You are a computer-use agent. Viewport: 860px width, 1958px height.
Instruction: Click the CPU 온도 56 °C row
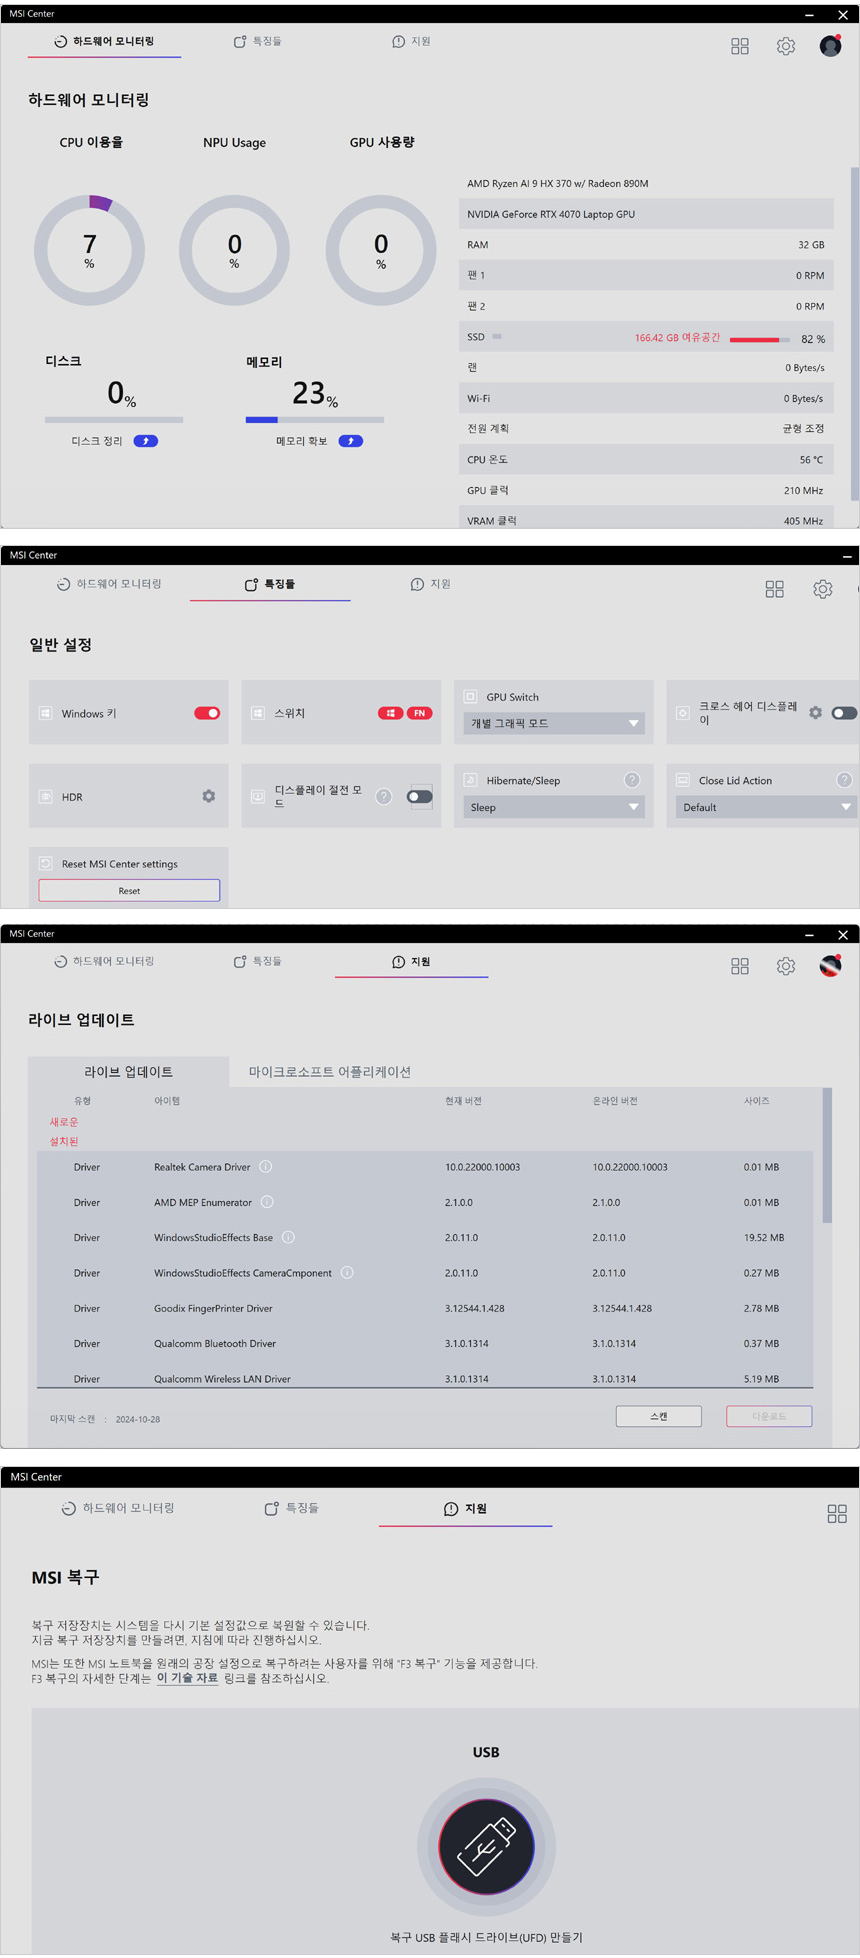646,459
